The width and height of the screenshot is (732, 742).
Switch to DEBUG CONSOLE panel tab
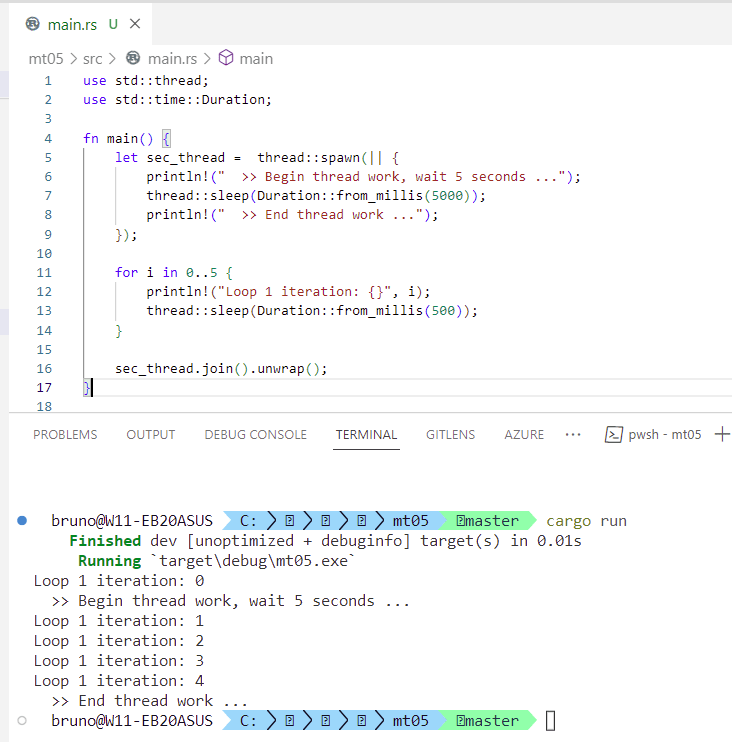click(256, 434)
